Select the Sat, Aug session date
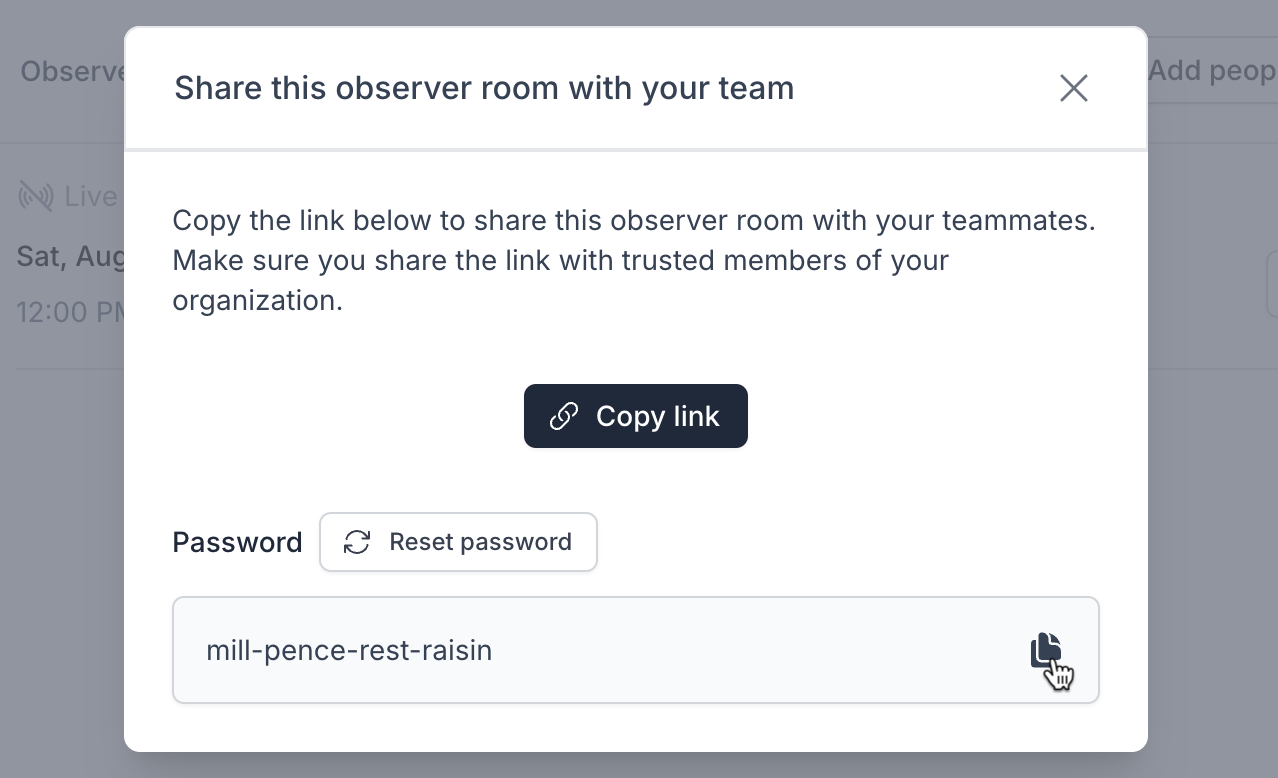 tap(70, 256)
